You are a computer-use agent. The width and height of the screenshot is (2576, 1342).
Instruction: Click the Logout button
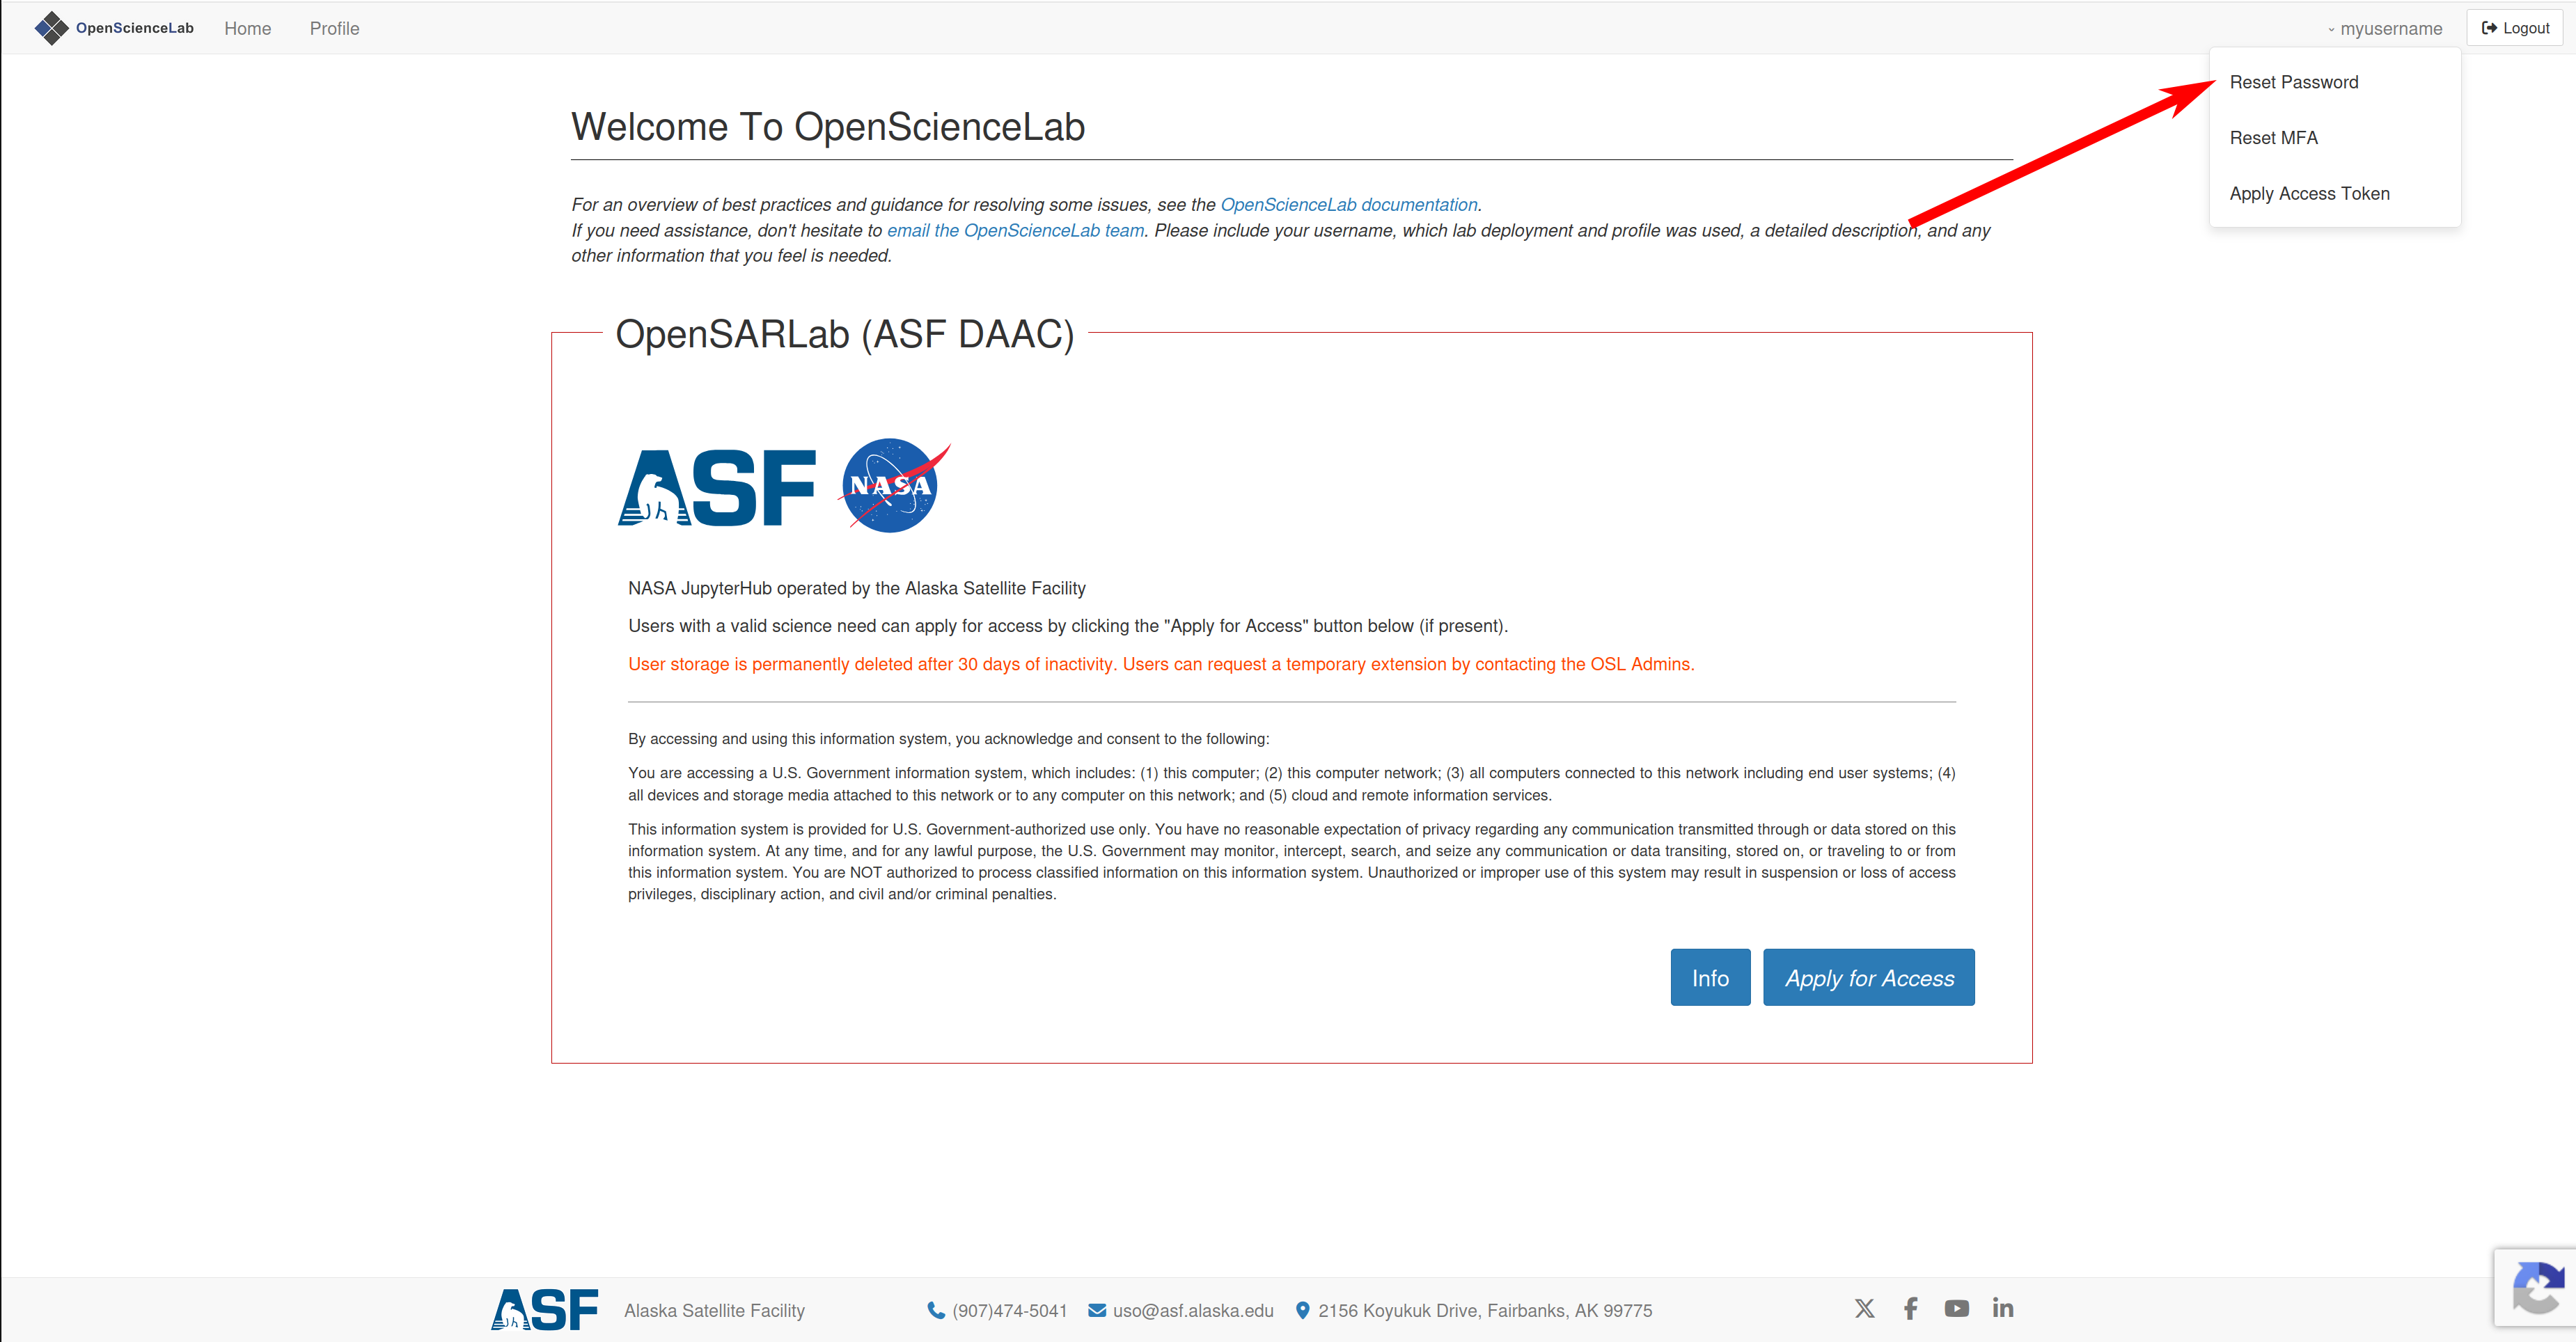pos(2515,28)
